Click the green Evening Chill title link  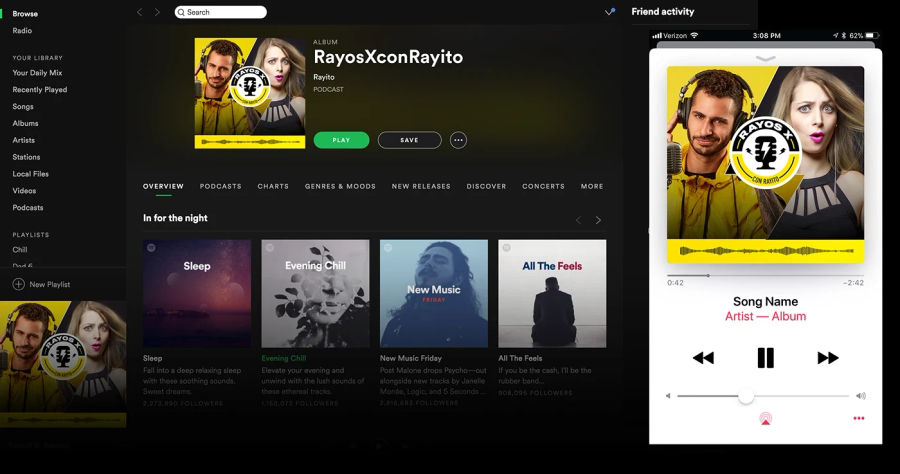click(284, 358)
